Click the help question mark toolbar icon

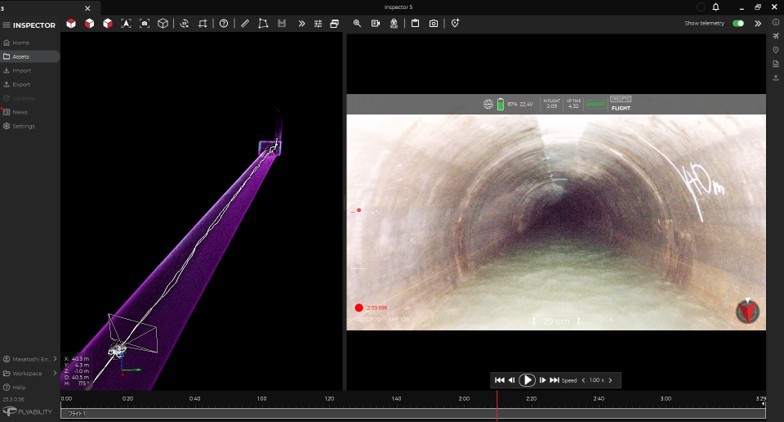(224, 23)
